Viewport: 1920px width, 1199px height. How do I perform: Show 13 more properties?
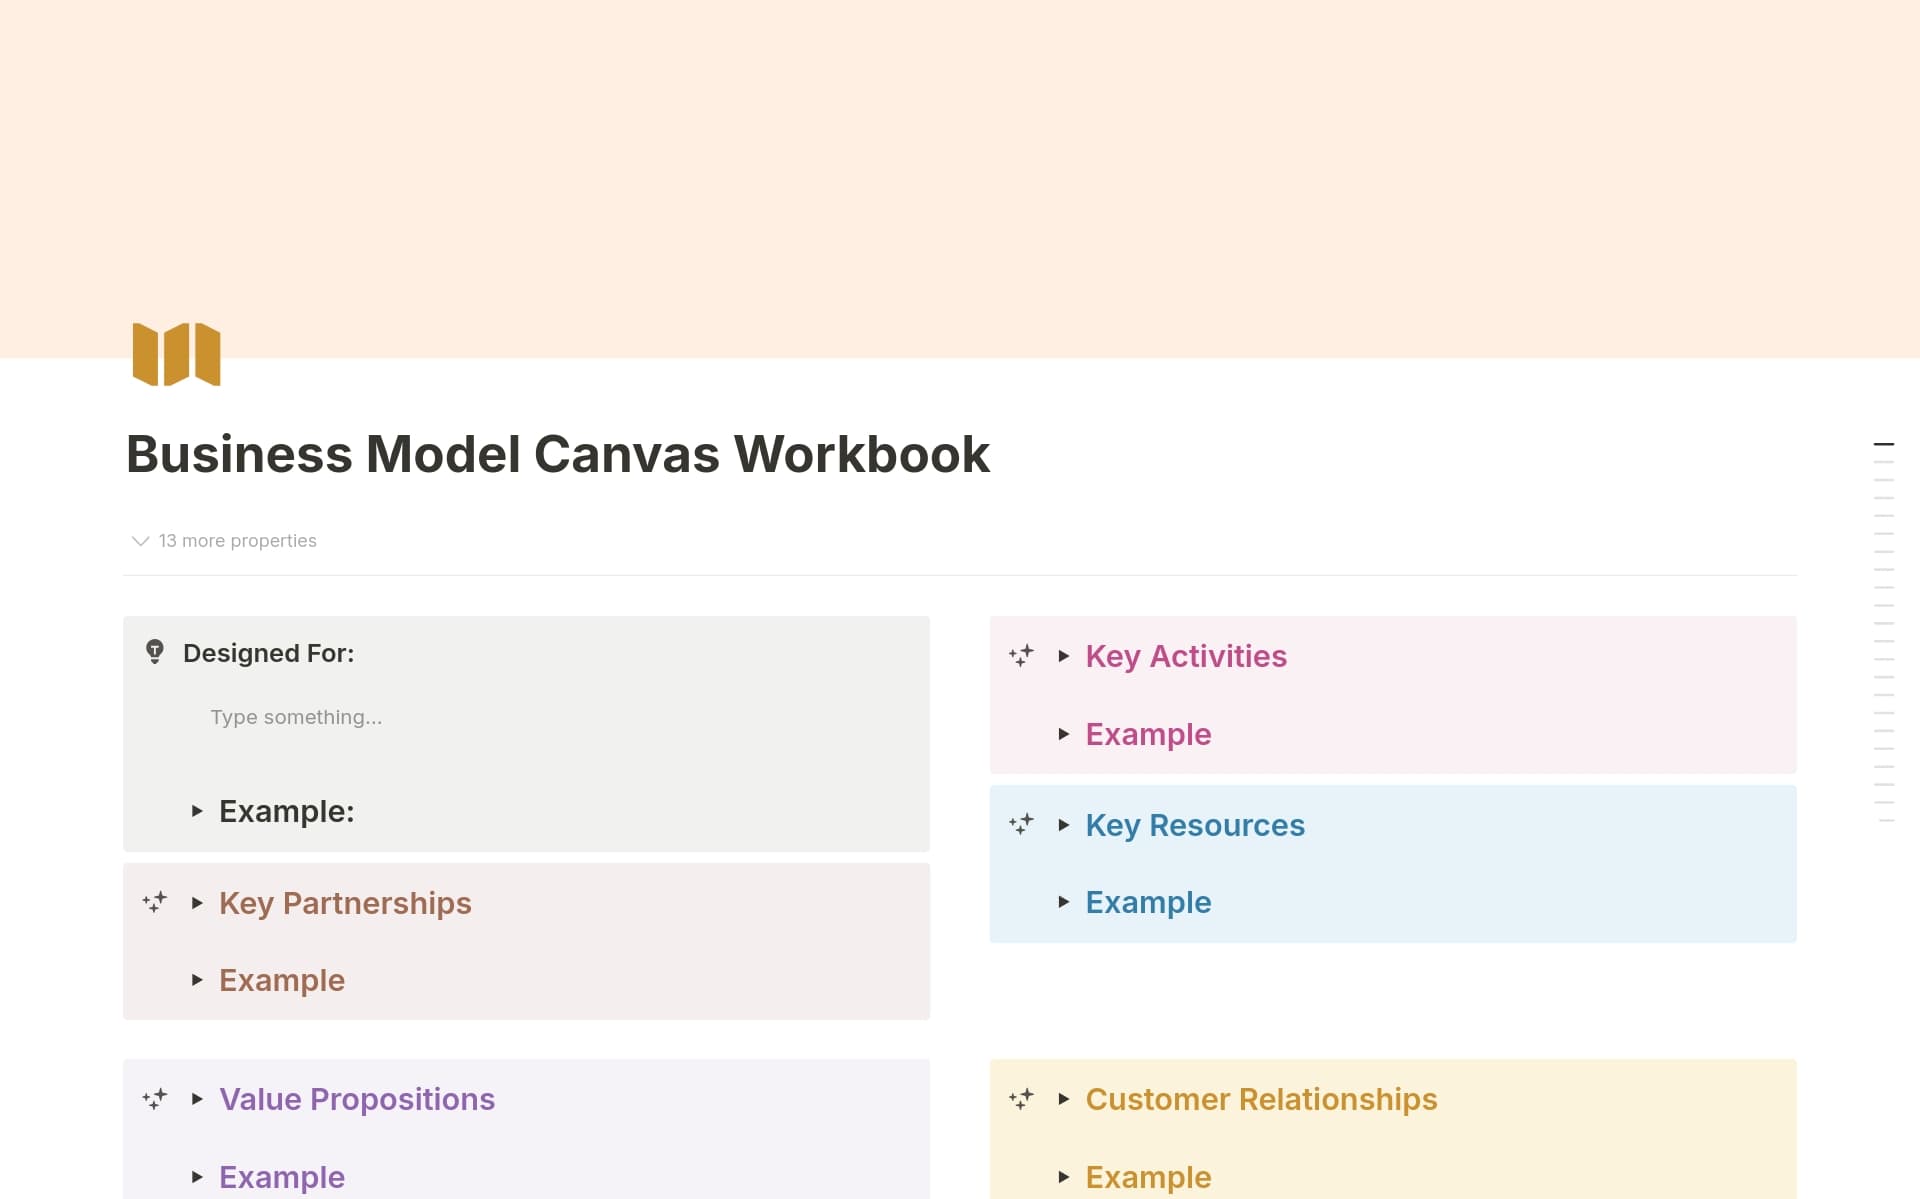coord(222,540)
